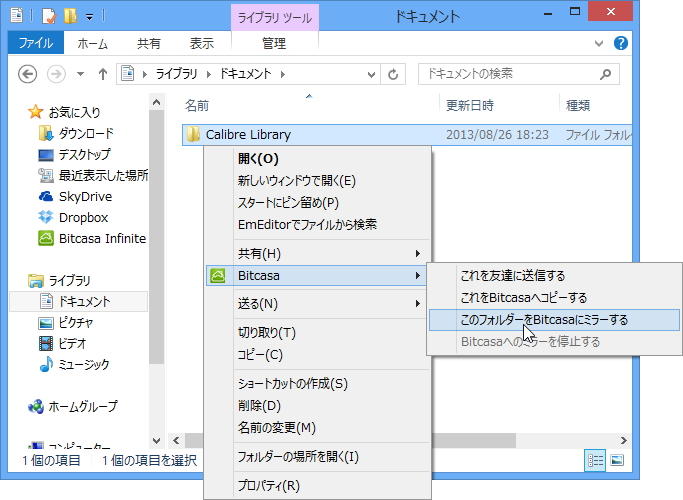The width and height of the screenshot is (683, 500).
Task: Click ライブラリ in the address breadcrumb
Action: (176, 74)
